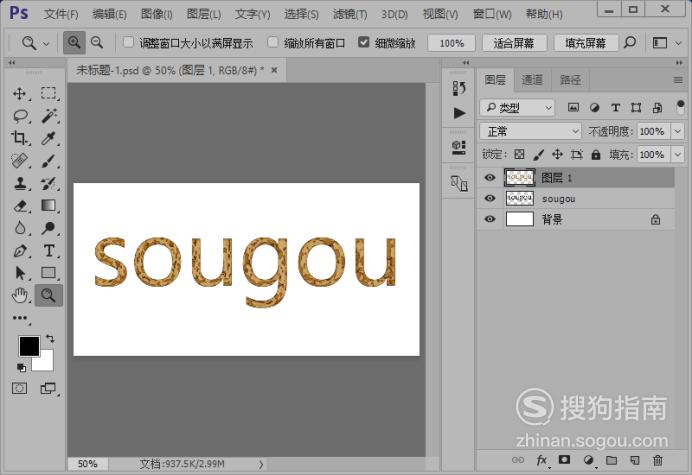Click the 填充屏幕 button
The image size is (692, 475).
(586, 43)
